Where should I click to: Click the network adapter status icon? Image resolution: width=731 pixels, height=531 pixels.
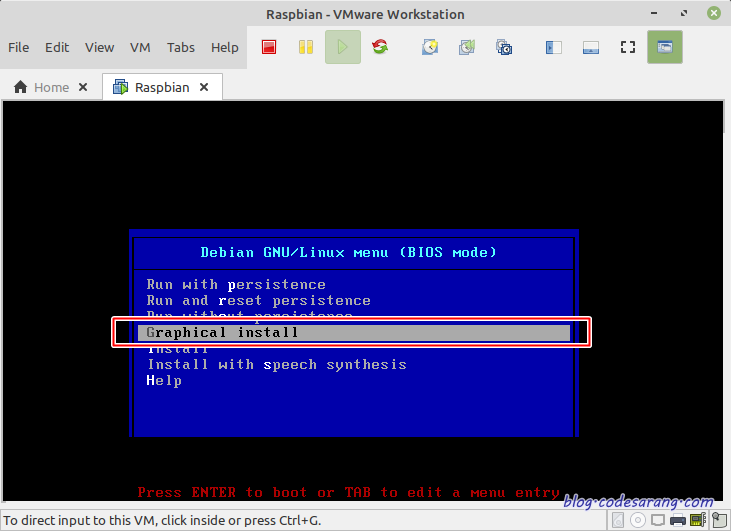[x=658, y=520]
